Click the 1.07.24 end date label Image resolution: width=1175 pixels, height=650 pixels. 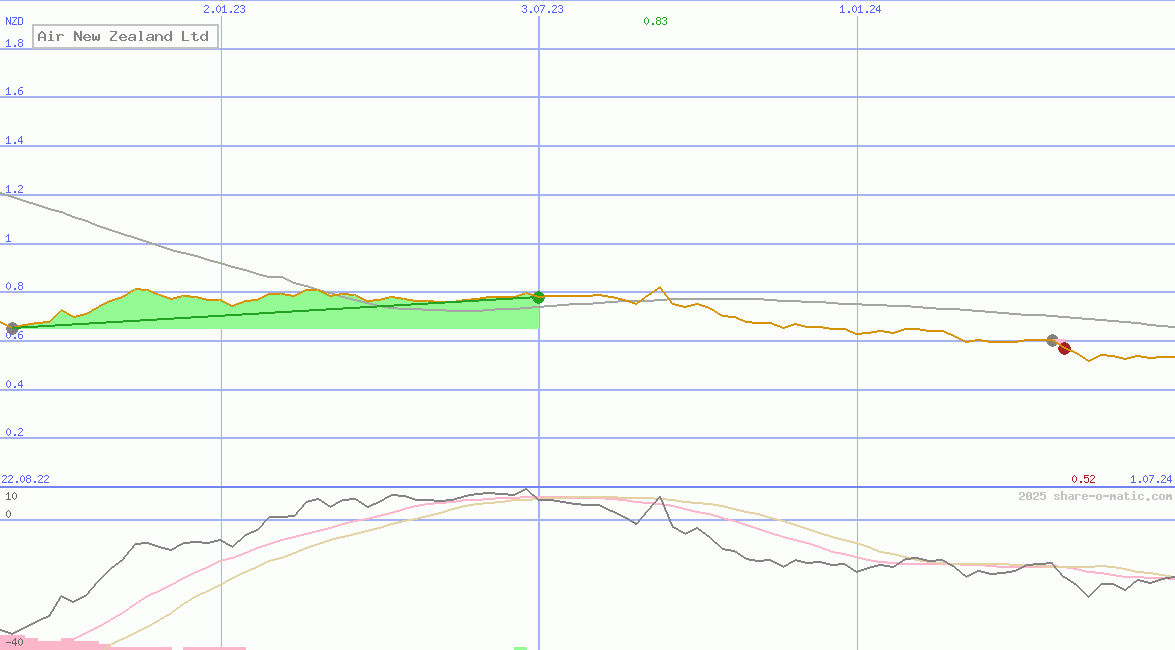click(x=1151, y=479)
